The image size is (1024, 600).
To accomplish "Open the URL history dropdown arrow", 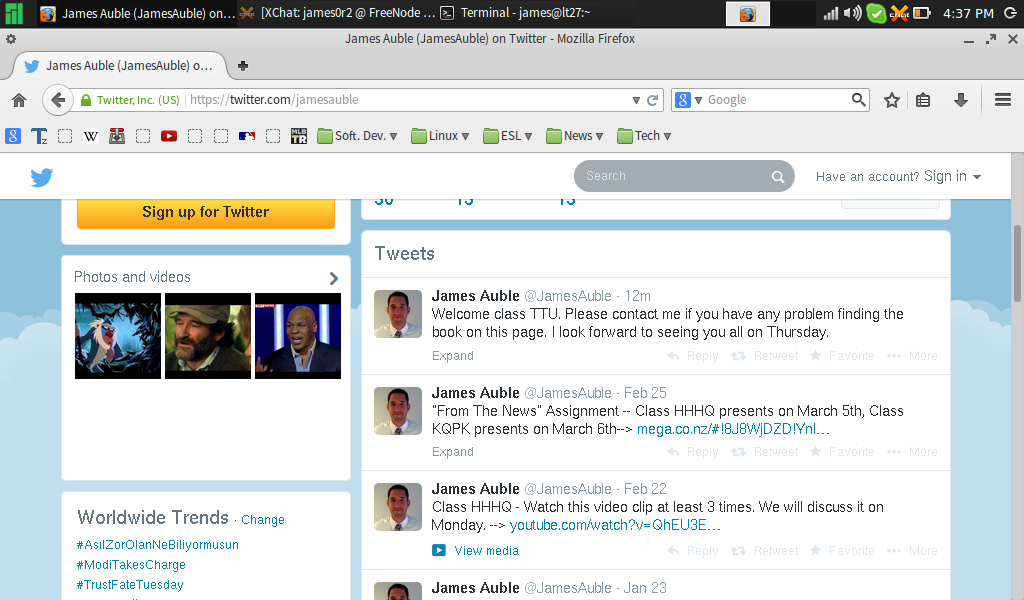I will tap(636, 100).
